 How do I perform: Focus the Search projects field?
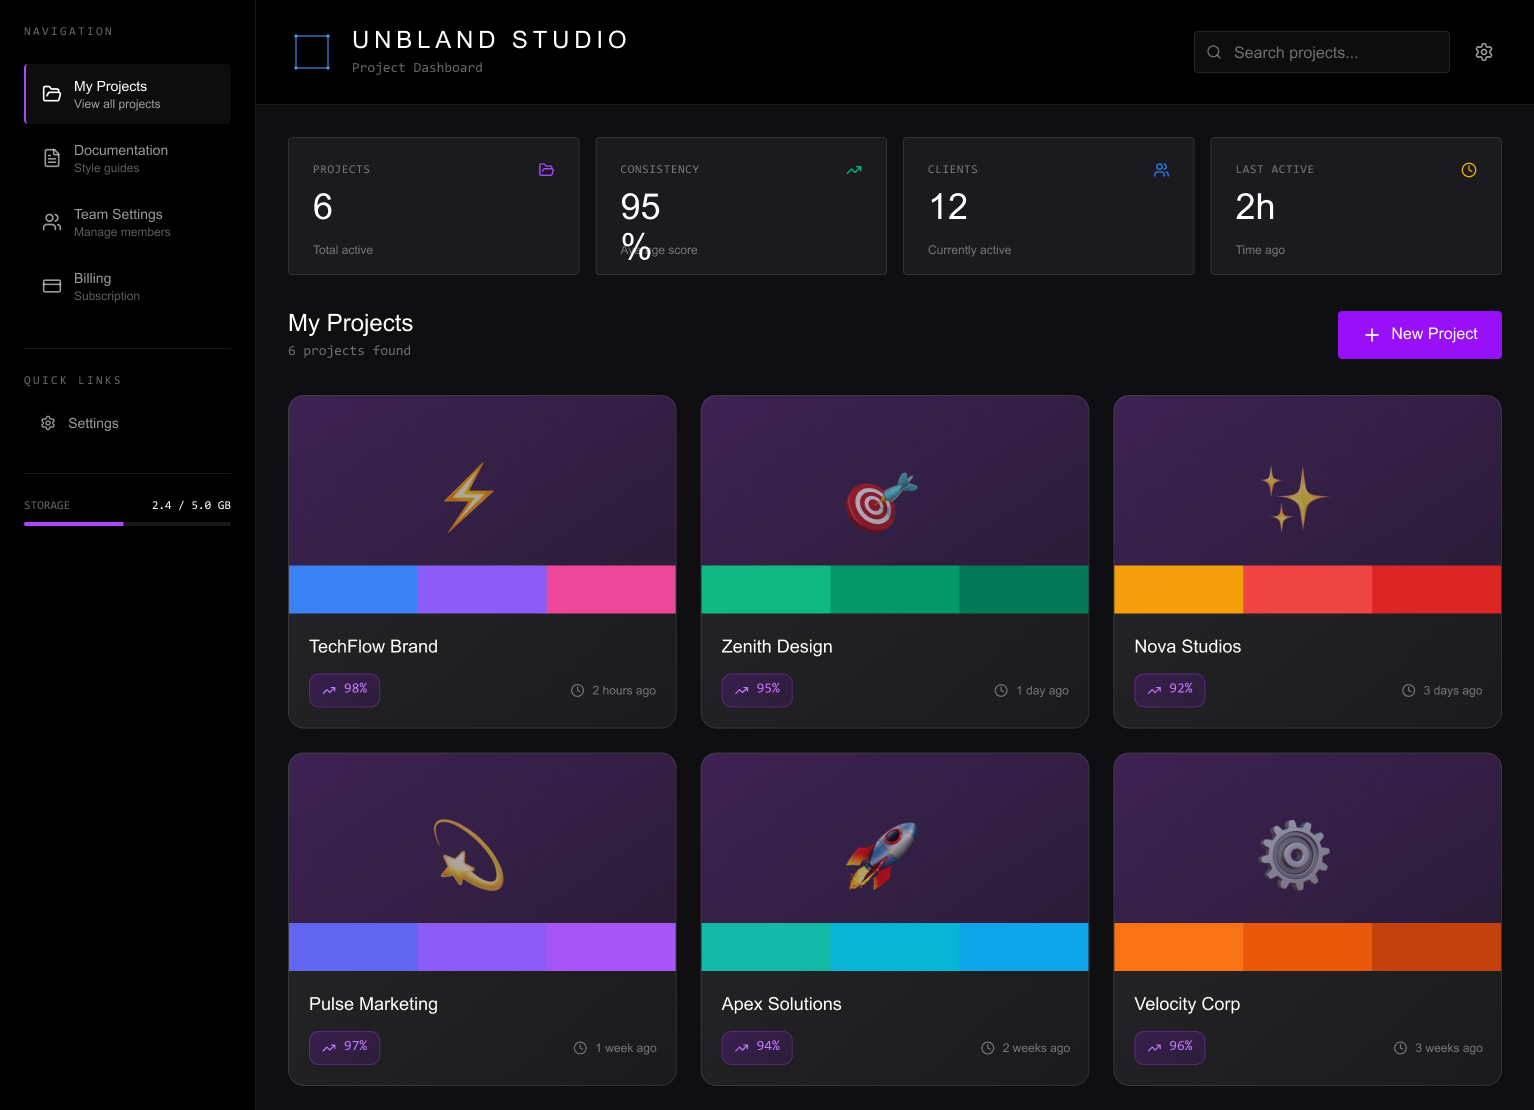(1321, 52)
